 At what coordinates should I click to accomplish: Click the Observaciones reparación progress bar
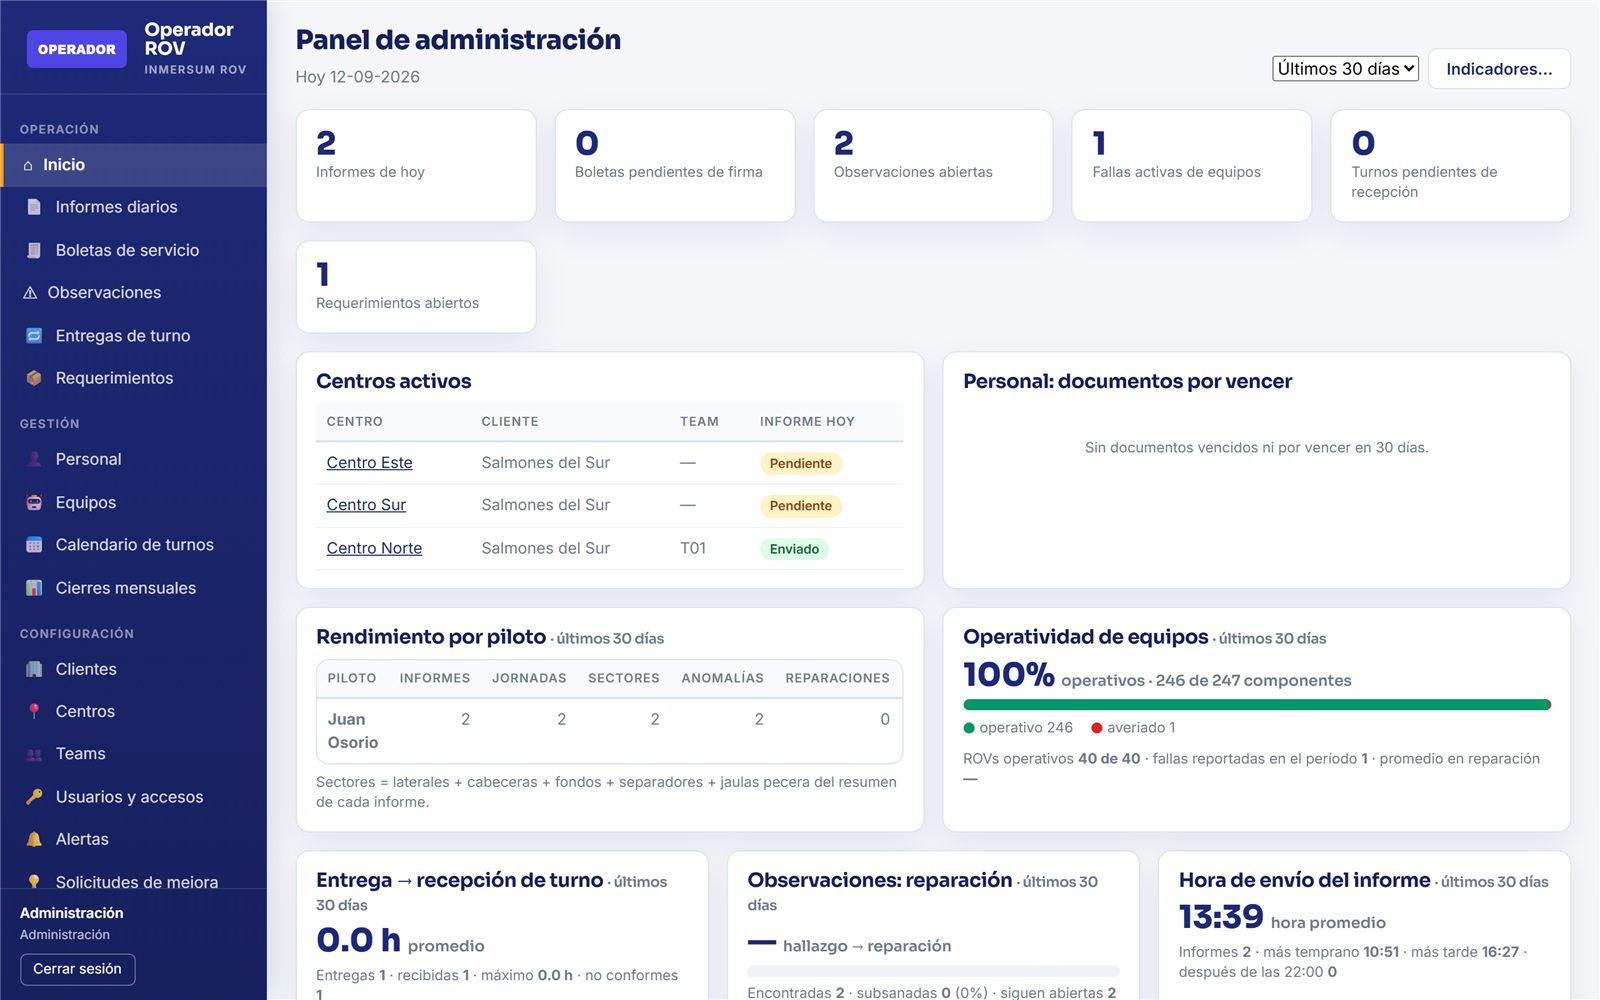tap(933, 971)
